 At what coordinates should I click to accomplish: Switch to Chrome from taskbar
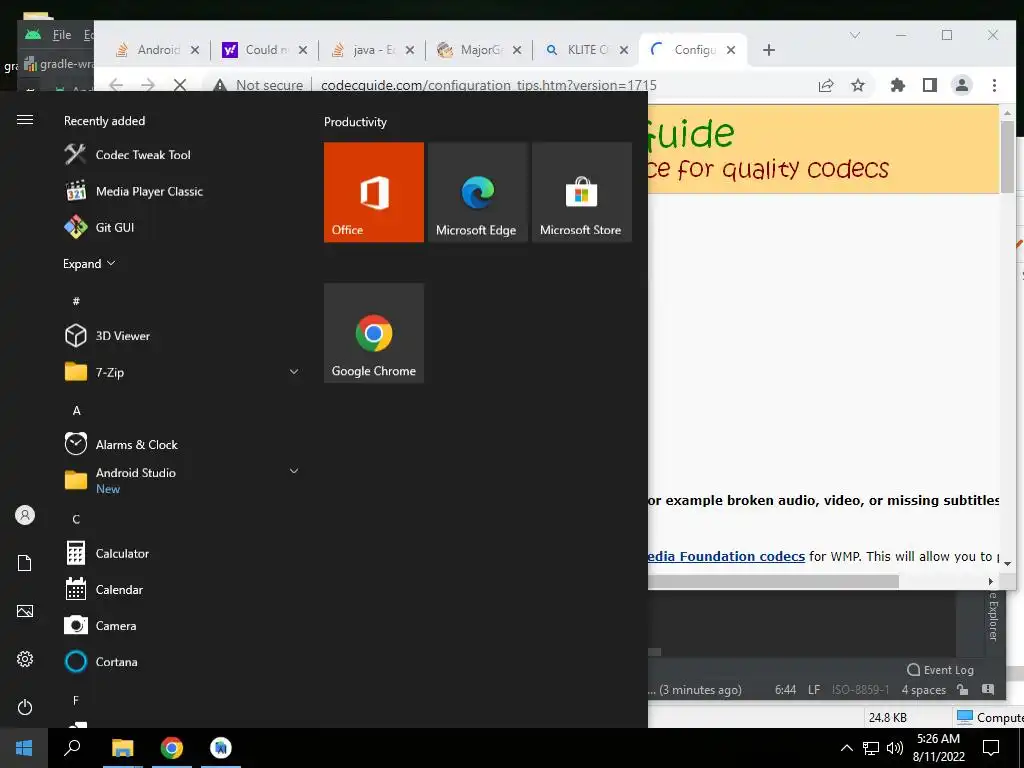pyautogui.click(x=172, y=748)
